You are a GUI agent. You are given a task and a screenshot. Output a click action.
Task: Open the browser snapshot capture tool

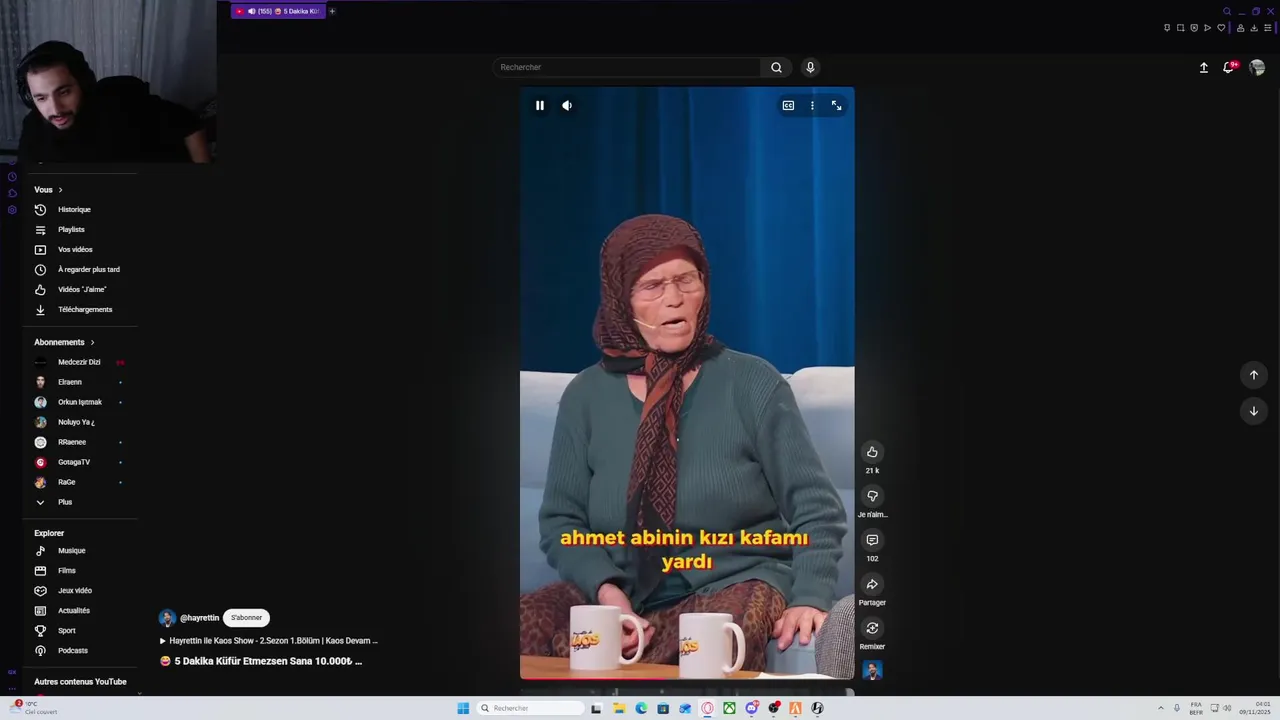point(1181,28)
